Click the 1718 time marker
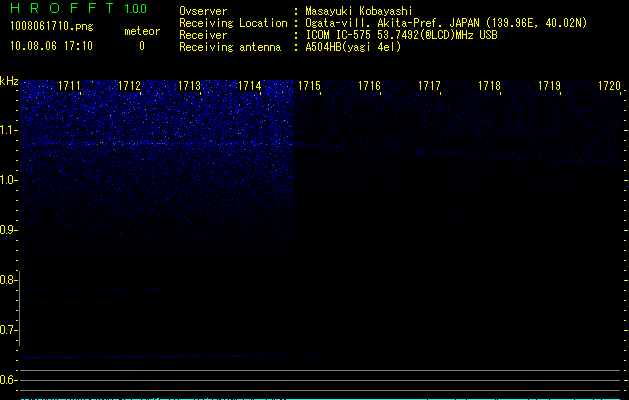This screenshot has width=629, height=400. tap(489, 86)
